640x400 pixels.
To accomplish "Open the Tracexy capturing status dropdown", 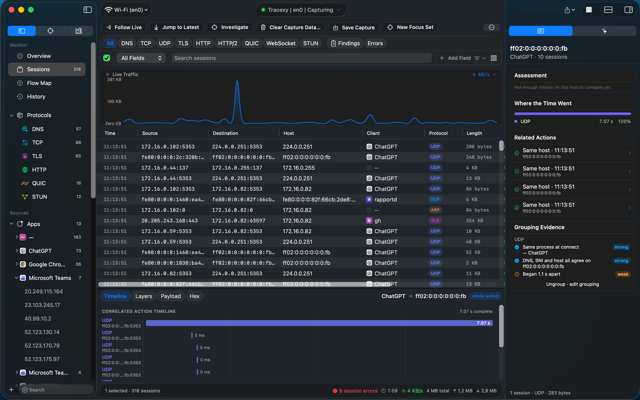I will pyautogui.click(x=301, y=10).
